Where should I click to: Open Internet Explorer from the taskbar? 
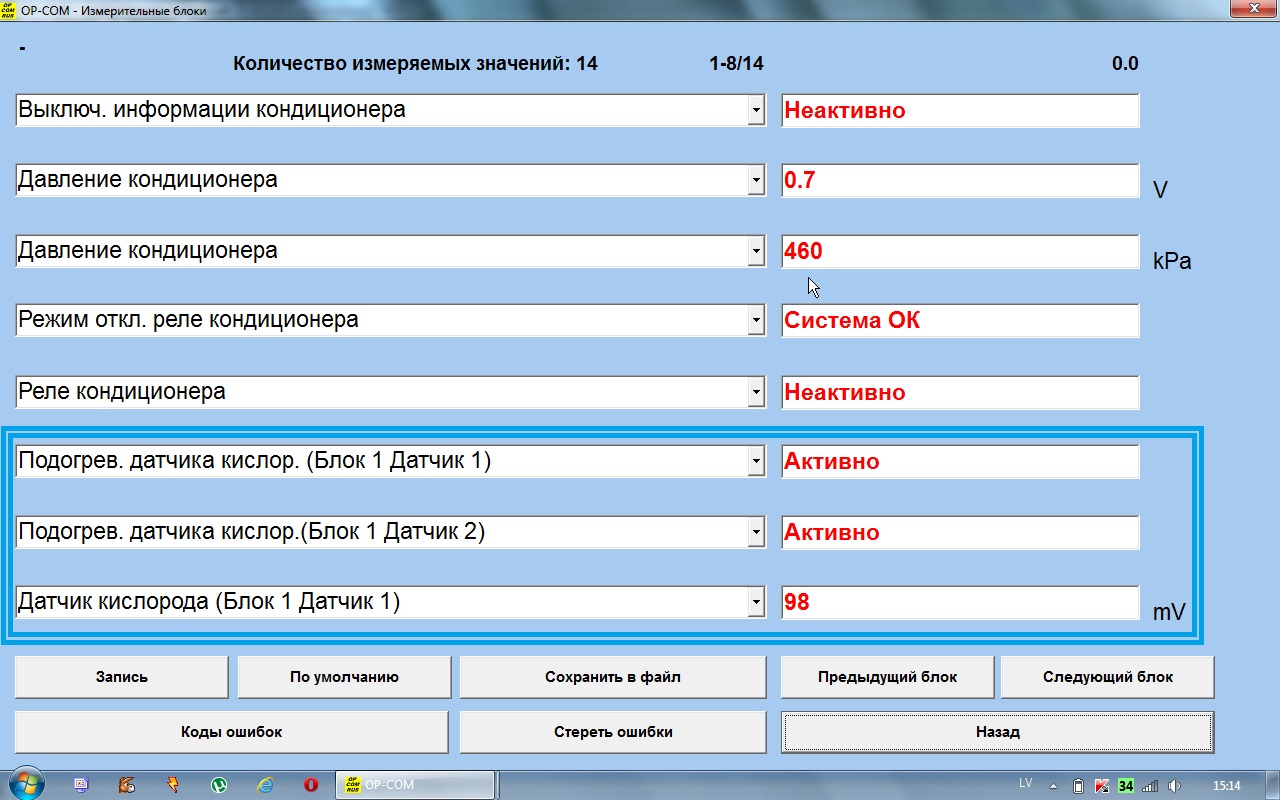click(265, 785)
